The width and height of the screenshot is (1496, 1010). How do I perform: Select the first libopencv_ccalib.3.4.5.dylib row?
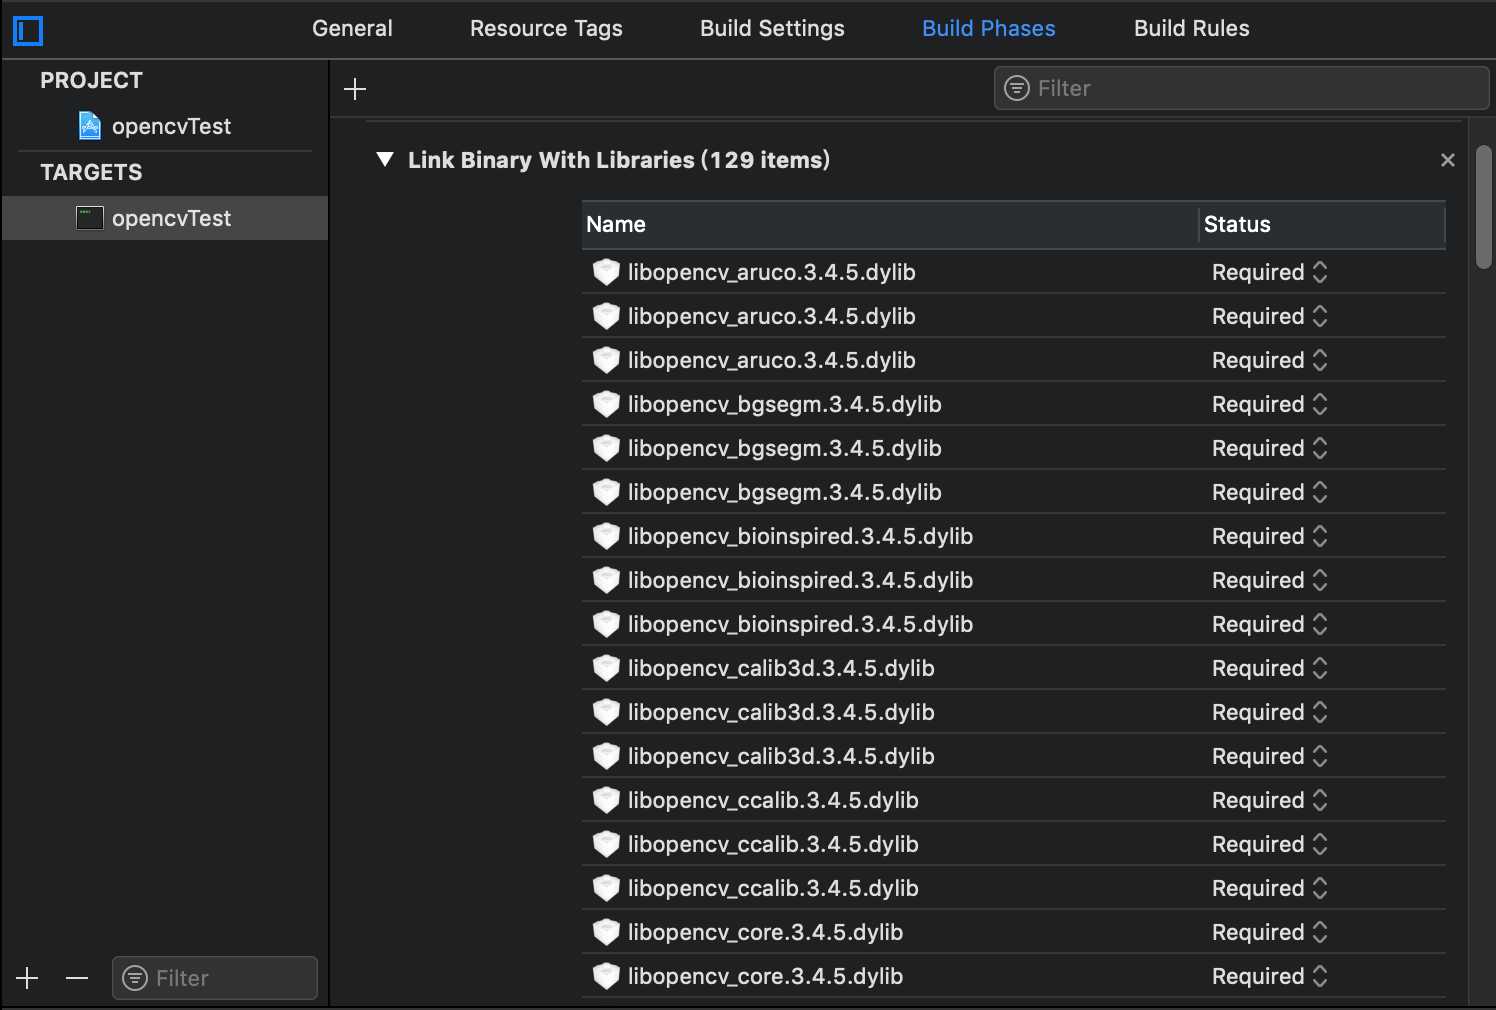coord(1014,800)
